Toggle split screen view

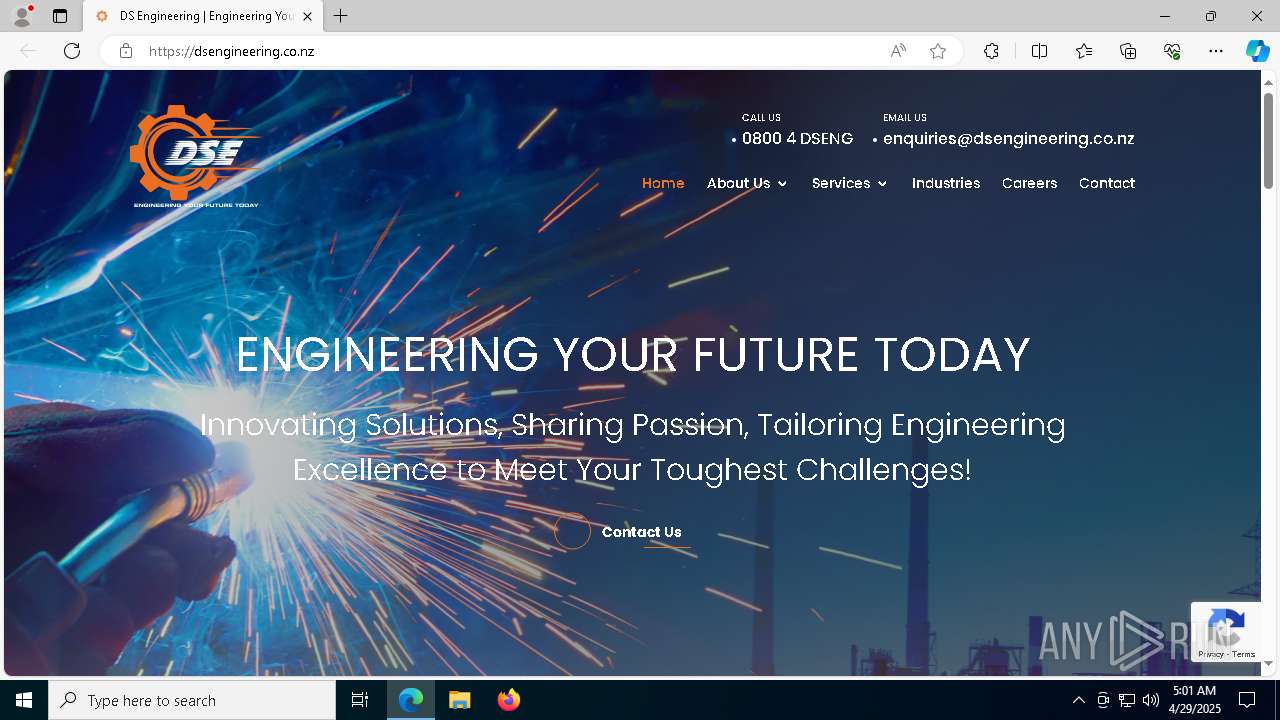(x=1039, y=51)
